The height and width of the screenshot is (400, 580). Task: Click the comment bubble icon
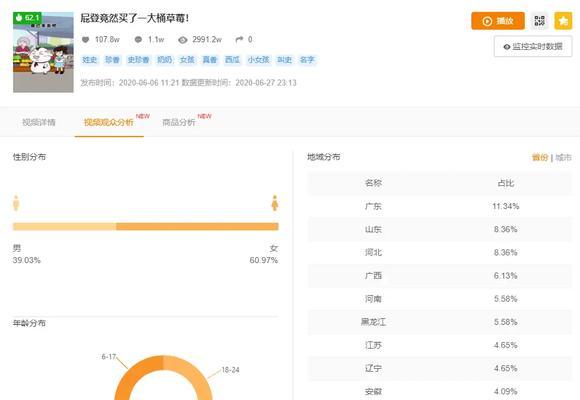click(x=138, y=40)
